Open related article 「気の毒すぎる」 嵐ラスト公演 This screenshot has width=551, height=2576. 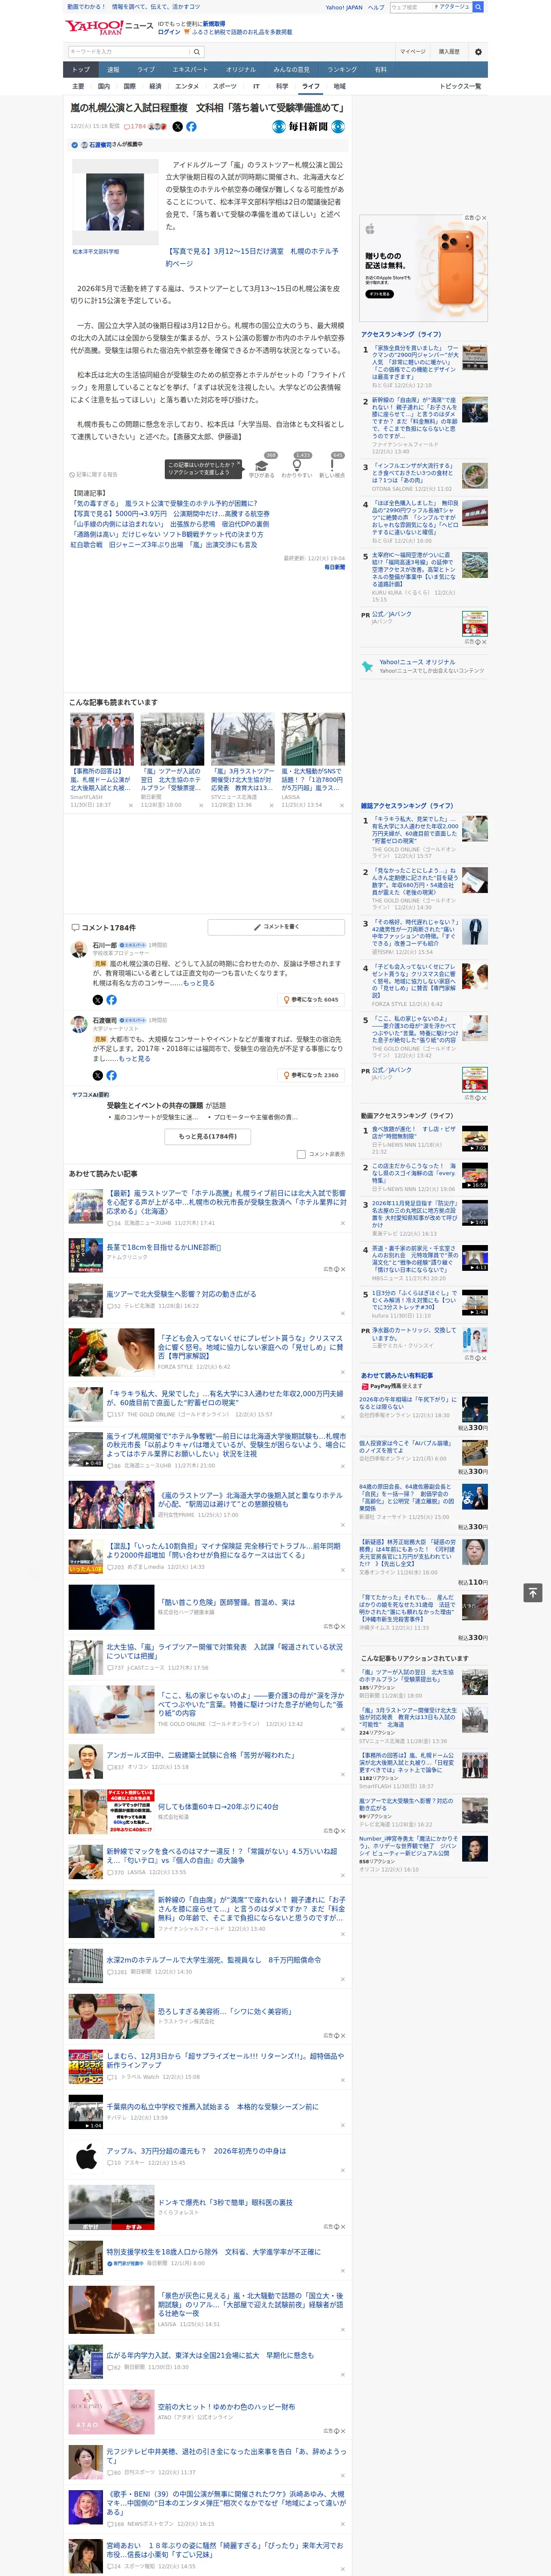point(164,503)
